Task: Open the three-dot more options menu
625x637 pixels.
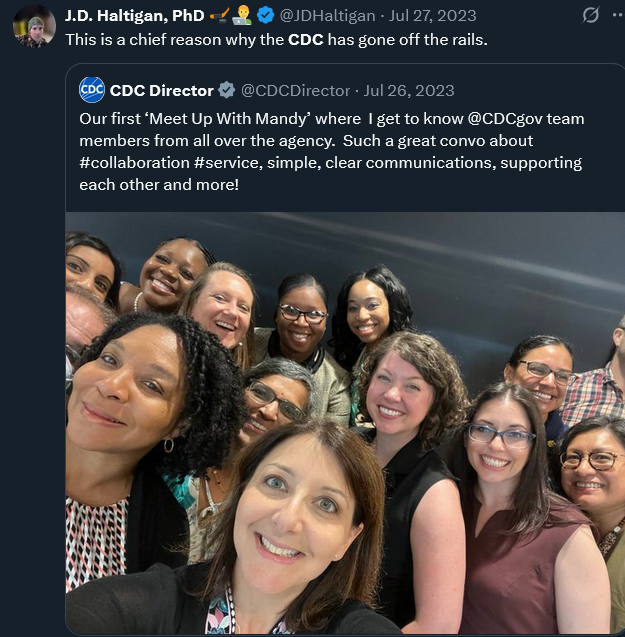Action: pos(618,15)
